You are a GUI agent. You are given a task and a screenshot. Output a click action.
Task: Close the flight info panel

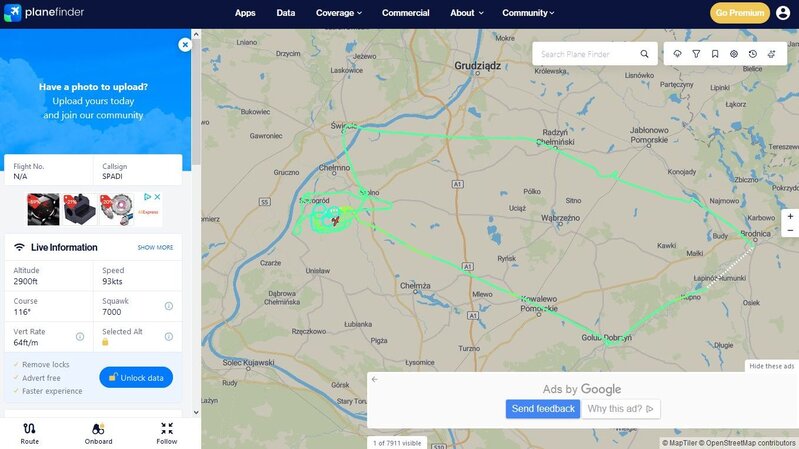(x=185, y=45)
